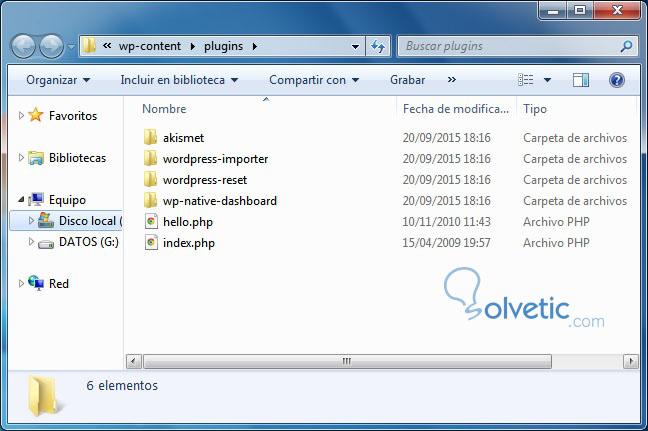Screen dimensions: 648x431
Task: Click the wordpress-importer folder icon
Action: coord(150,158)
